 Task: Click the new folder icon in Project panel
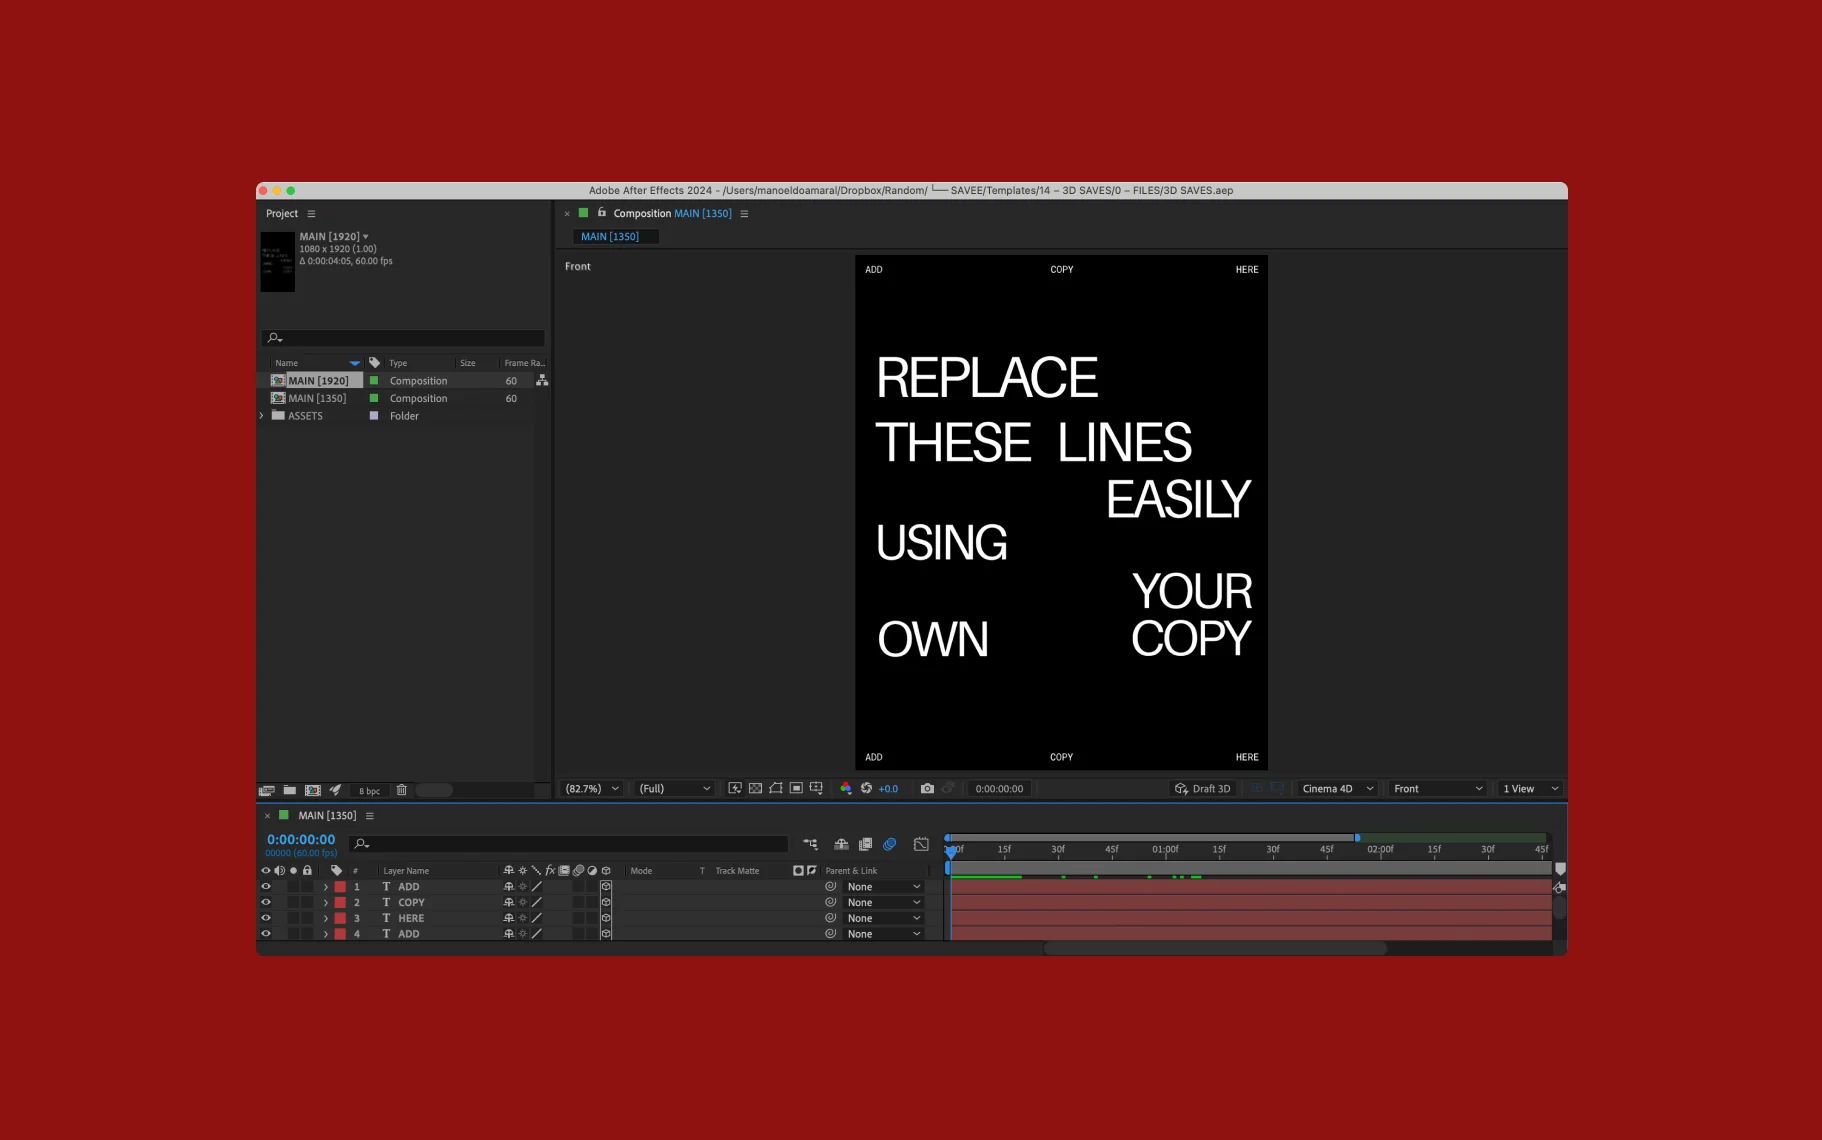point(290,790)
